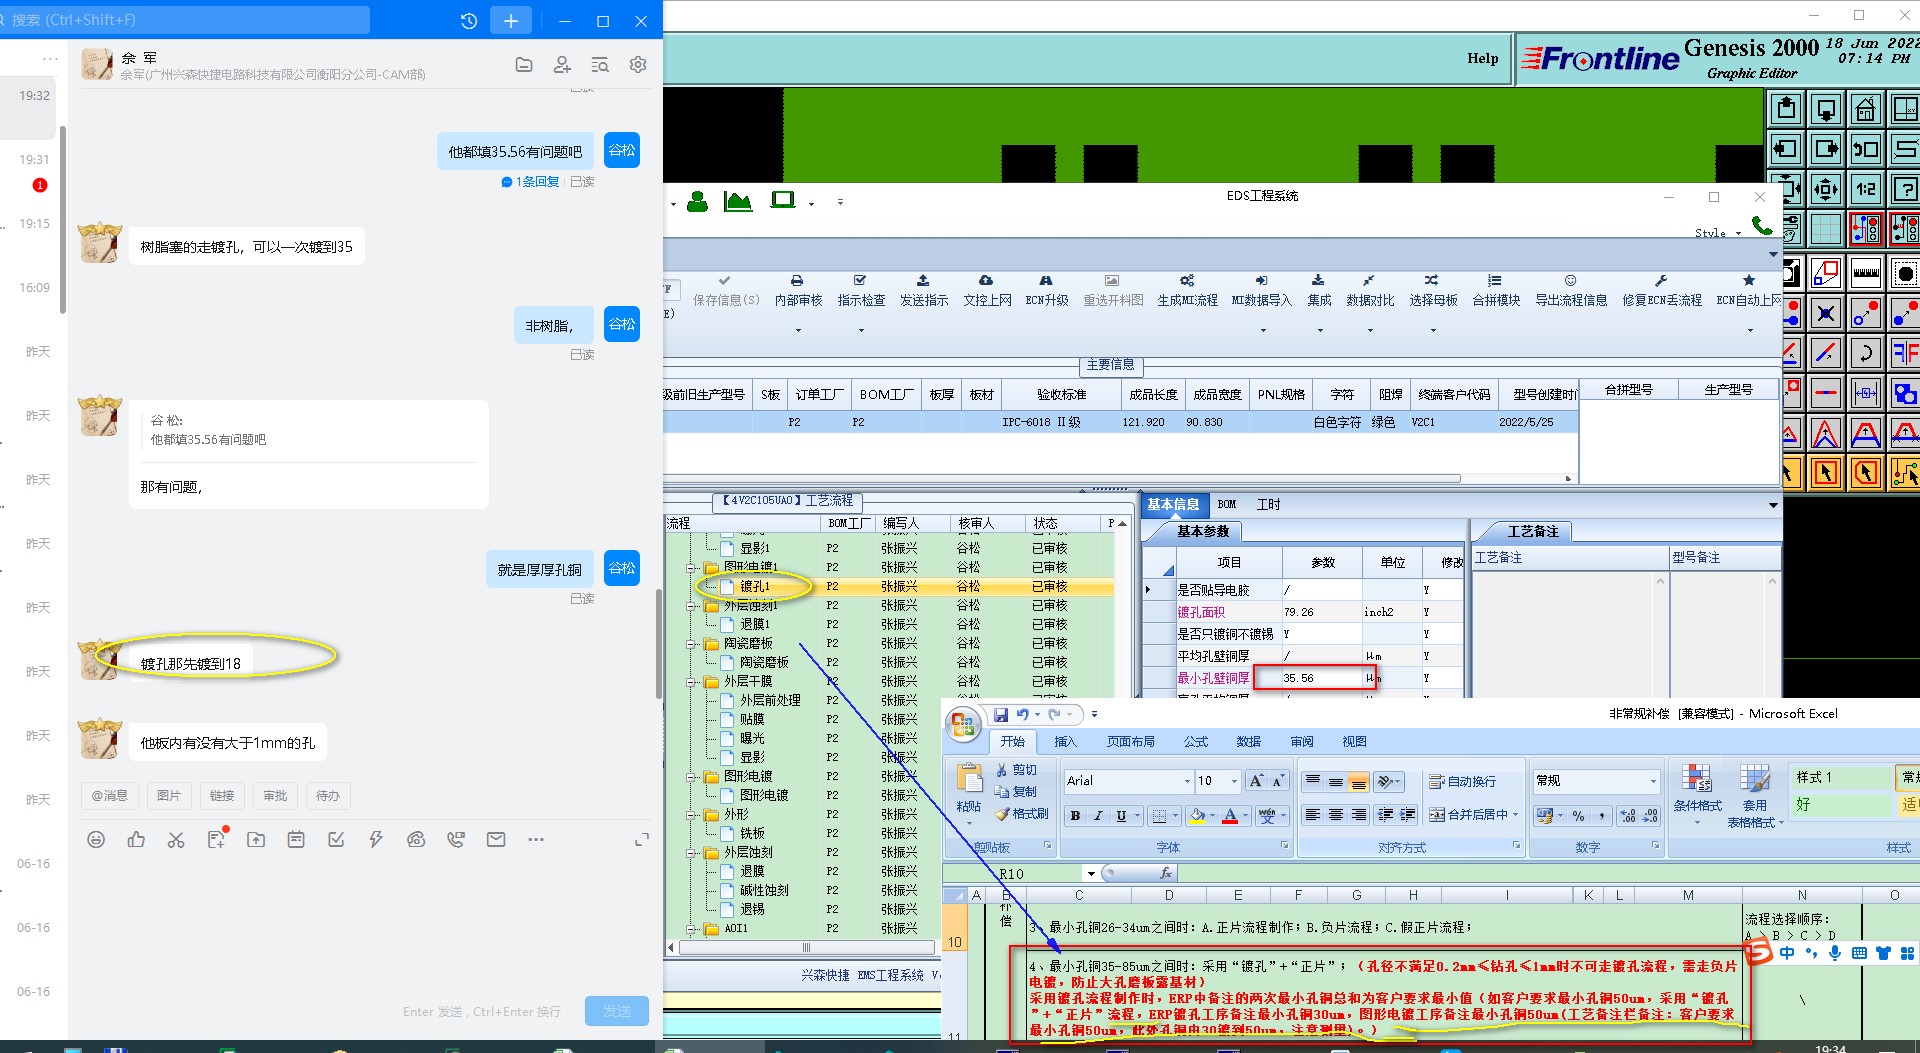1920x1053 pixels.
Task: Collapse the 外形 folder in process tree
Action: pos(691,815)
